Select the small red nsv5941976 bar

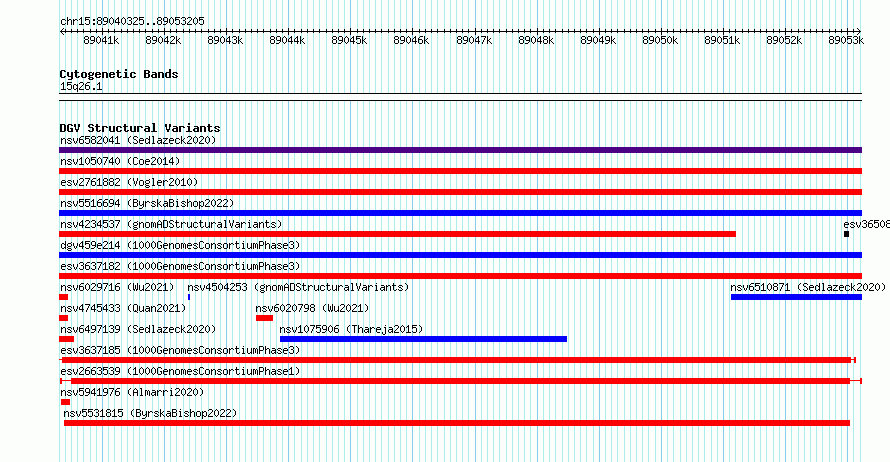pos(65,402)
